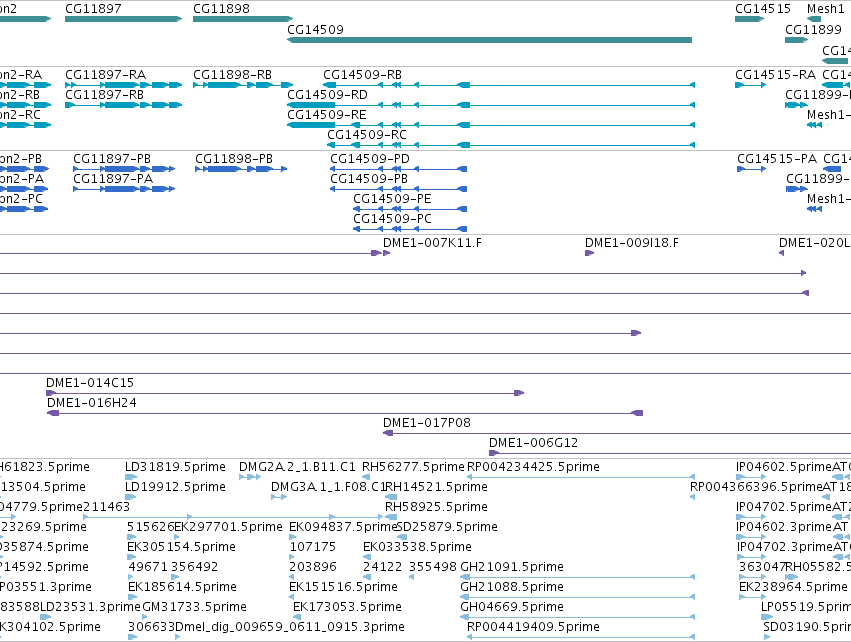Viewport: 851px width, 642px height.
Task: Select EST GH21088.5prime
Action: [x=577, y=597]
